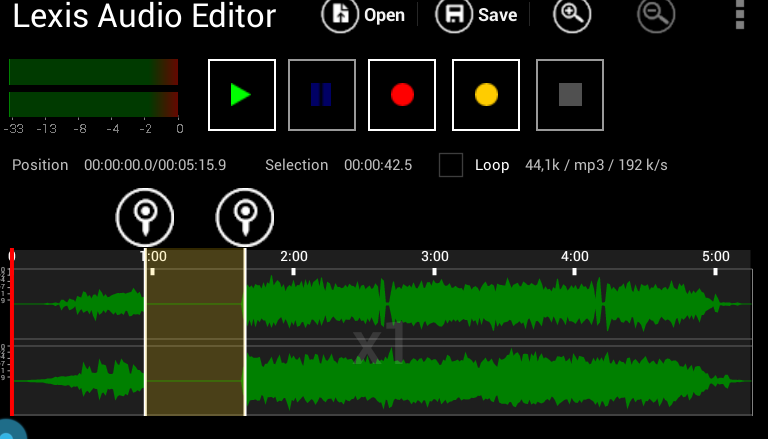Click the 3:00 mark on the timeline
The width and height of the screenshot is (768, 439).
[435, 257]
